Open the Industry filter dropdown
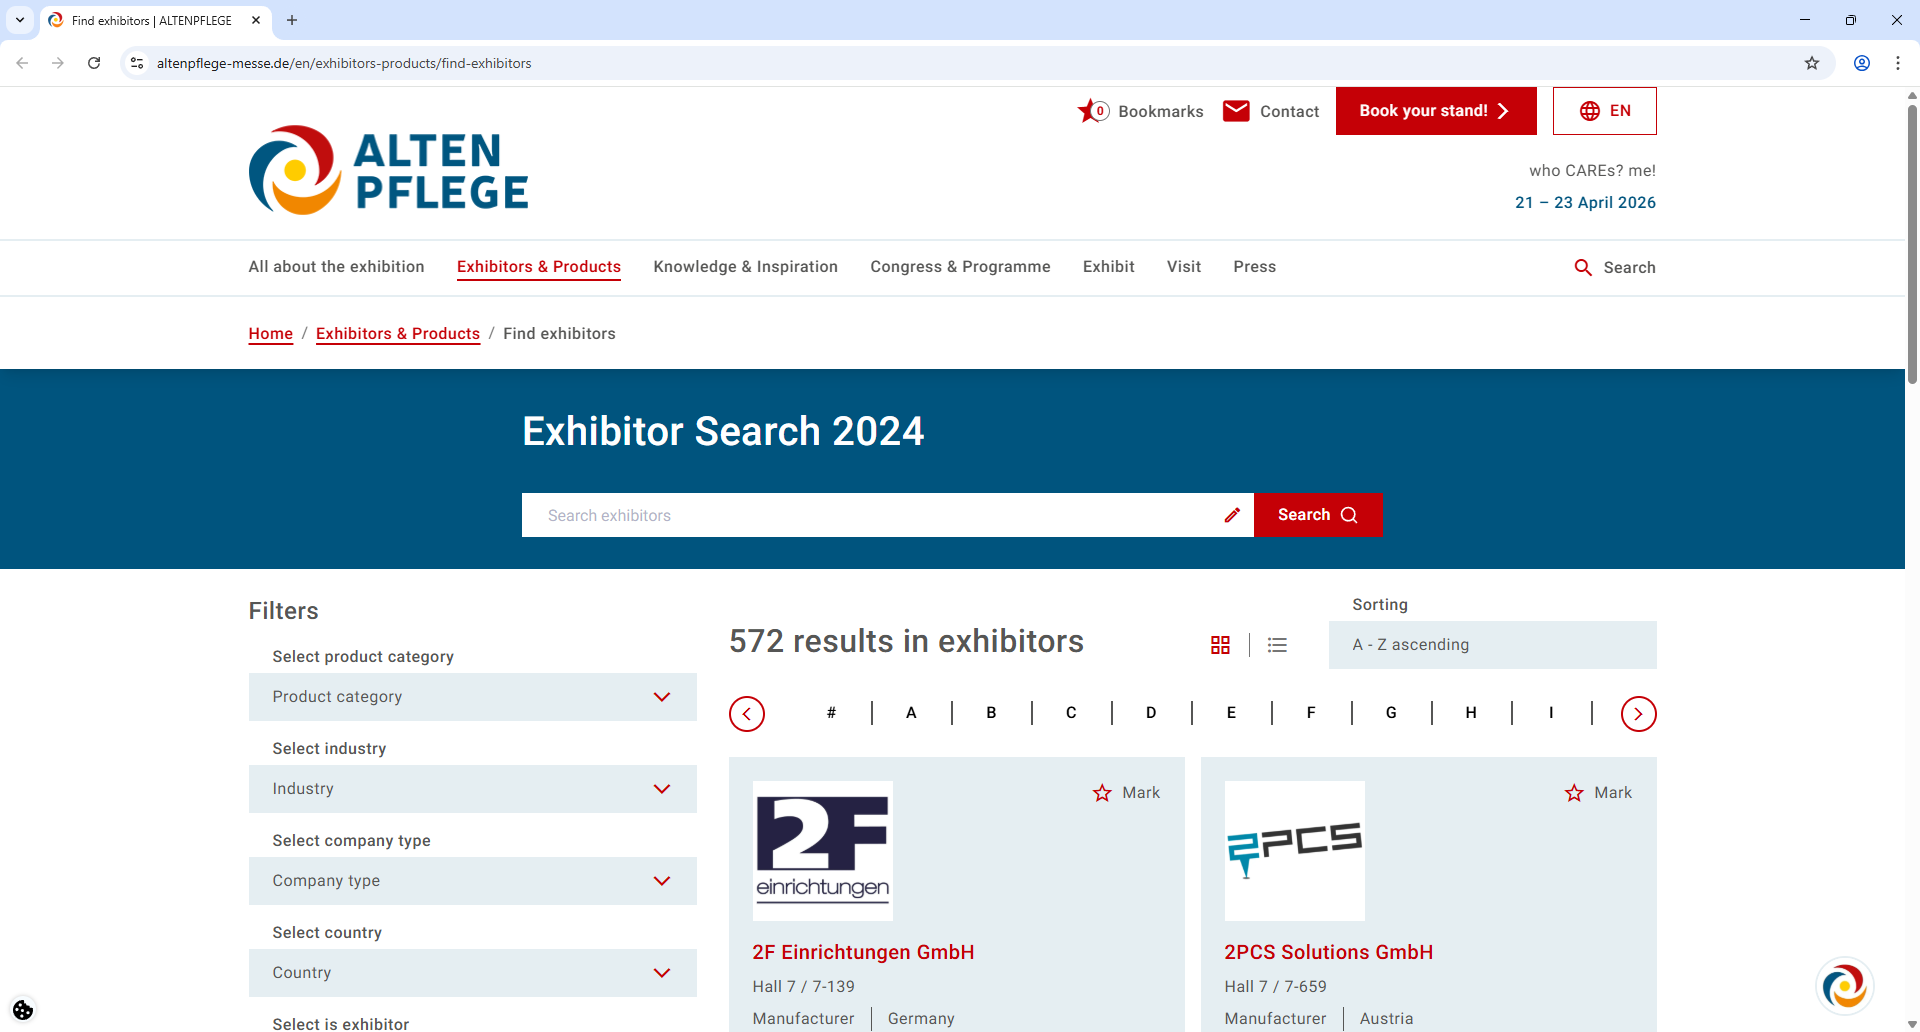This screenshot has width=1920, height=1032. tap(472, 789)
